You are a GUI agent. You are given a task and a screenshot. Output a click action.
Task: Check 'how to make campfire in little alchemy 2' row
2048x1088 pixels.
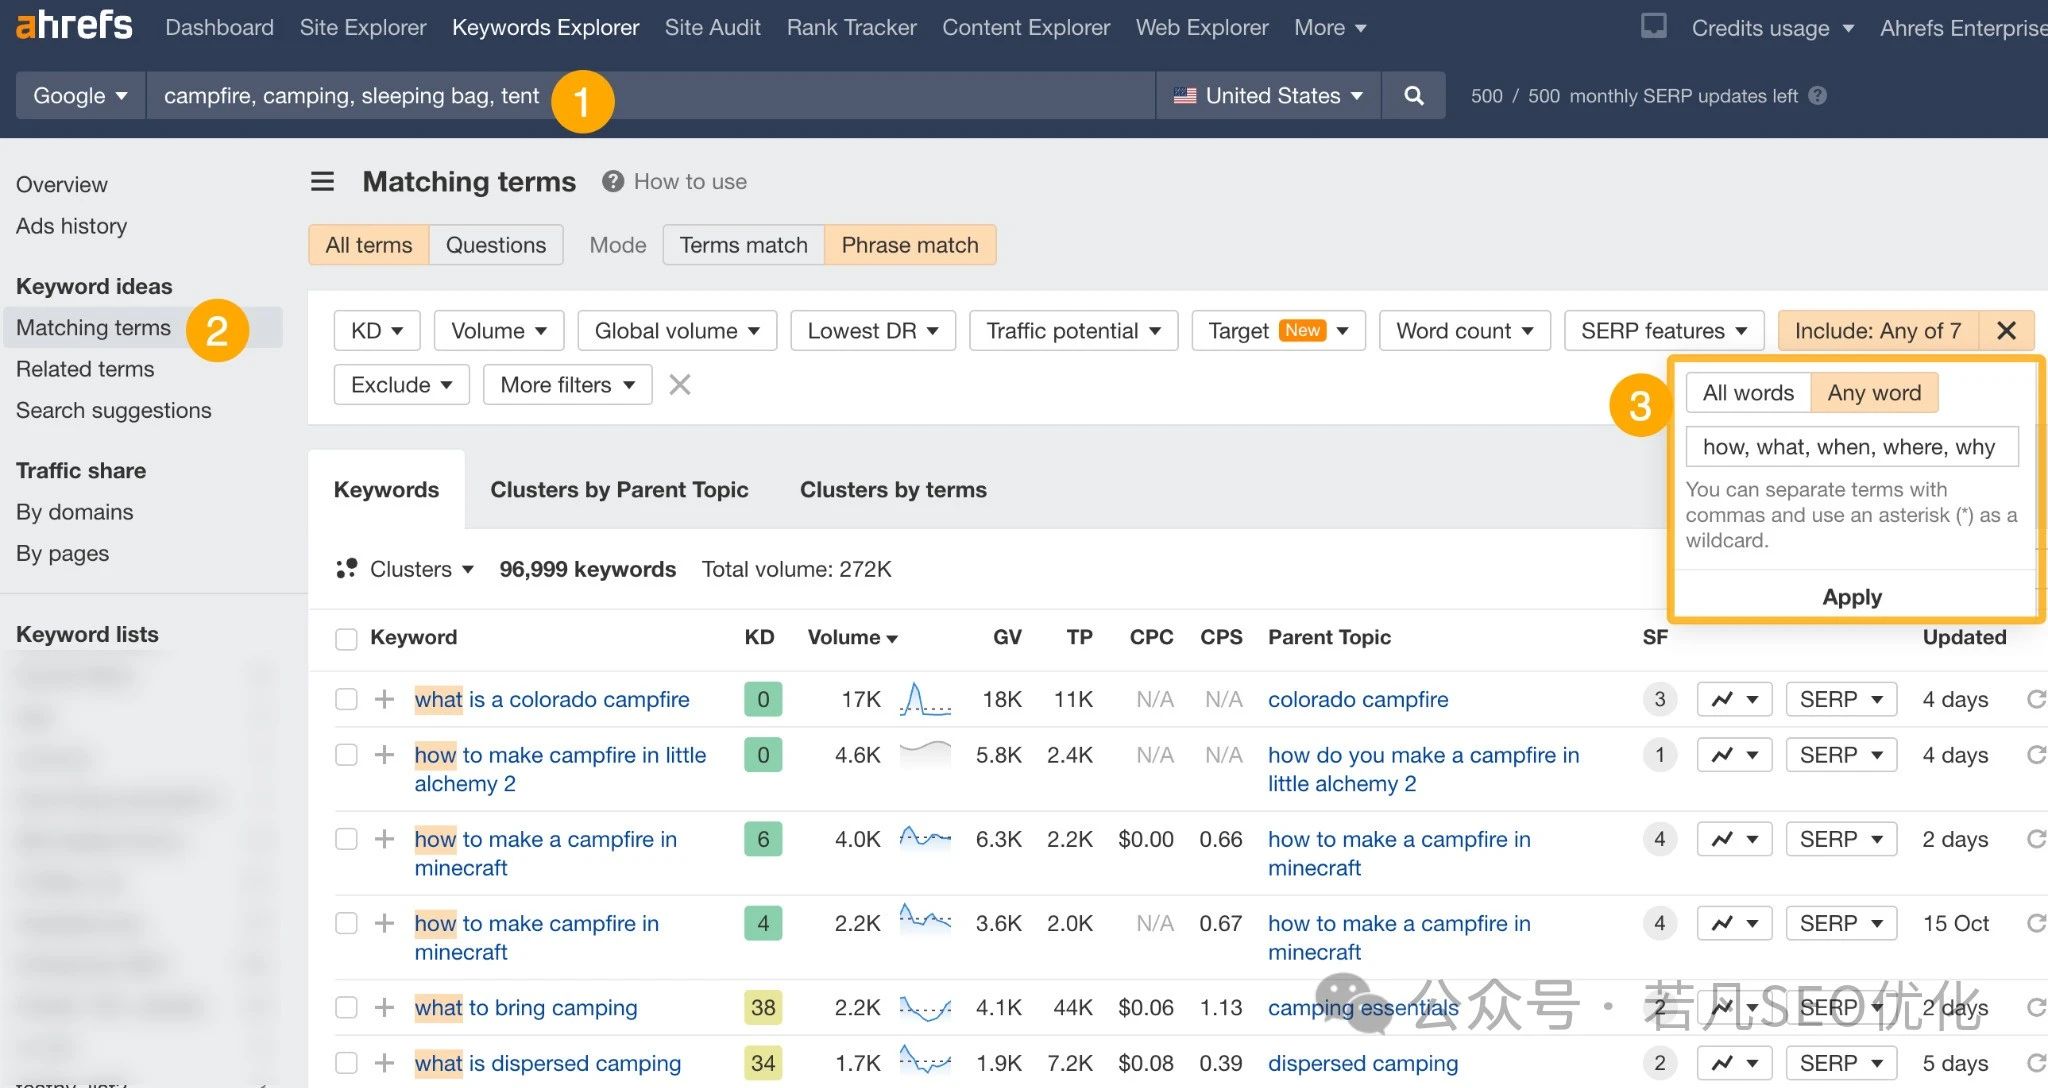tap(346, 755)
